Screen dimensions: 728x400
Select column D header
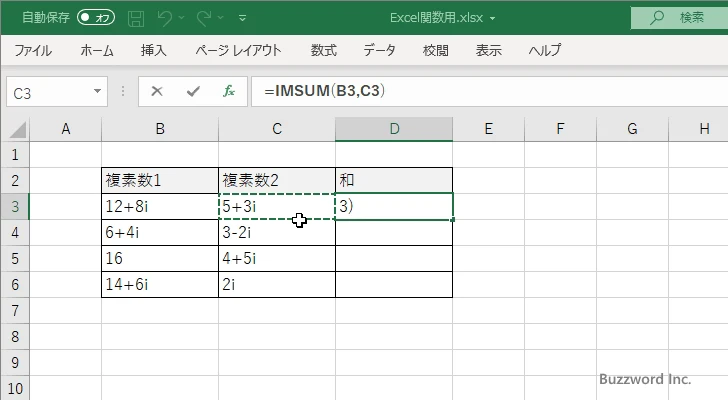pyautogui.click(x=394, y=129)
